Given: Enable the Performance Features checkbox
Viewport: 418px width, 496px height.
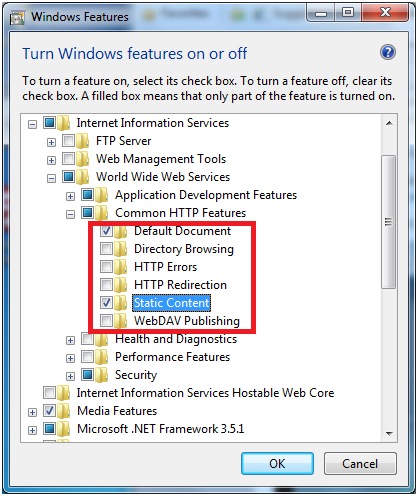Looking at the screenshot, I should (88, 357).
